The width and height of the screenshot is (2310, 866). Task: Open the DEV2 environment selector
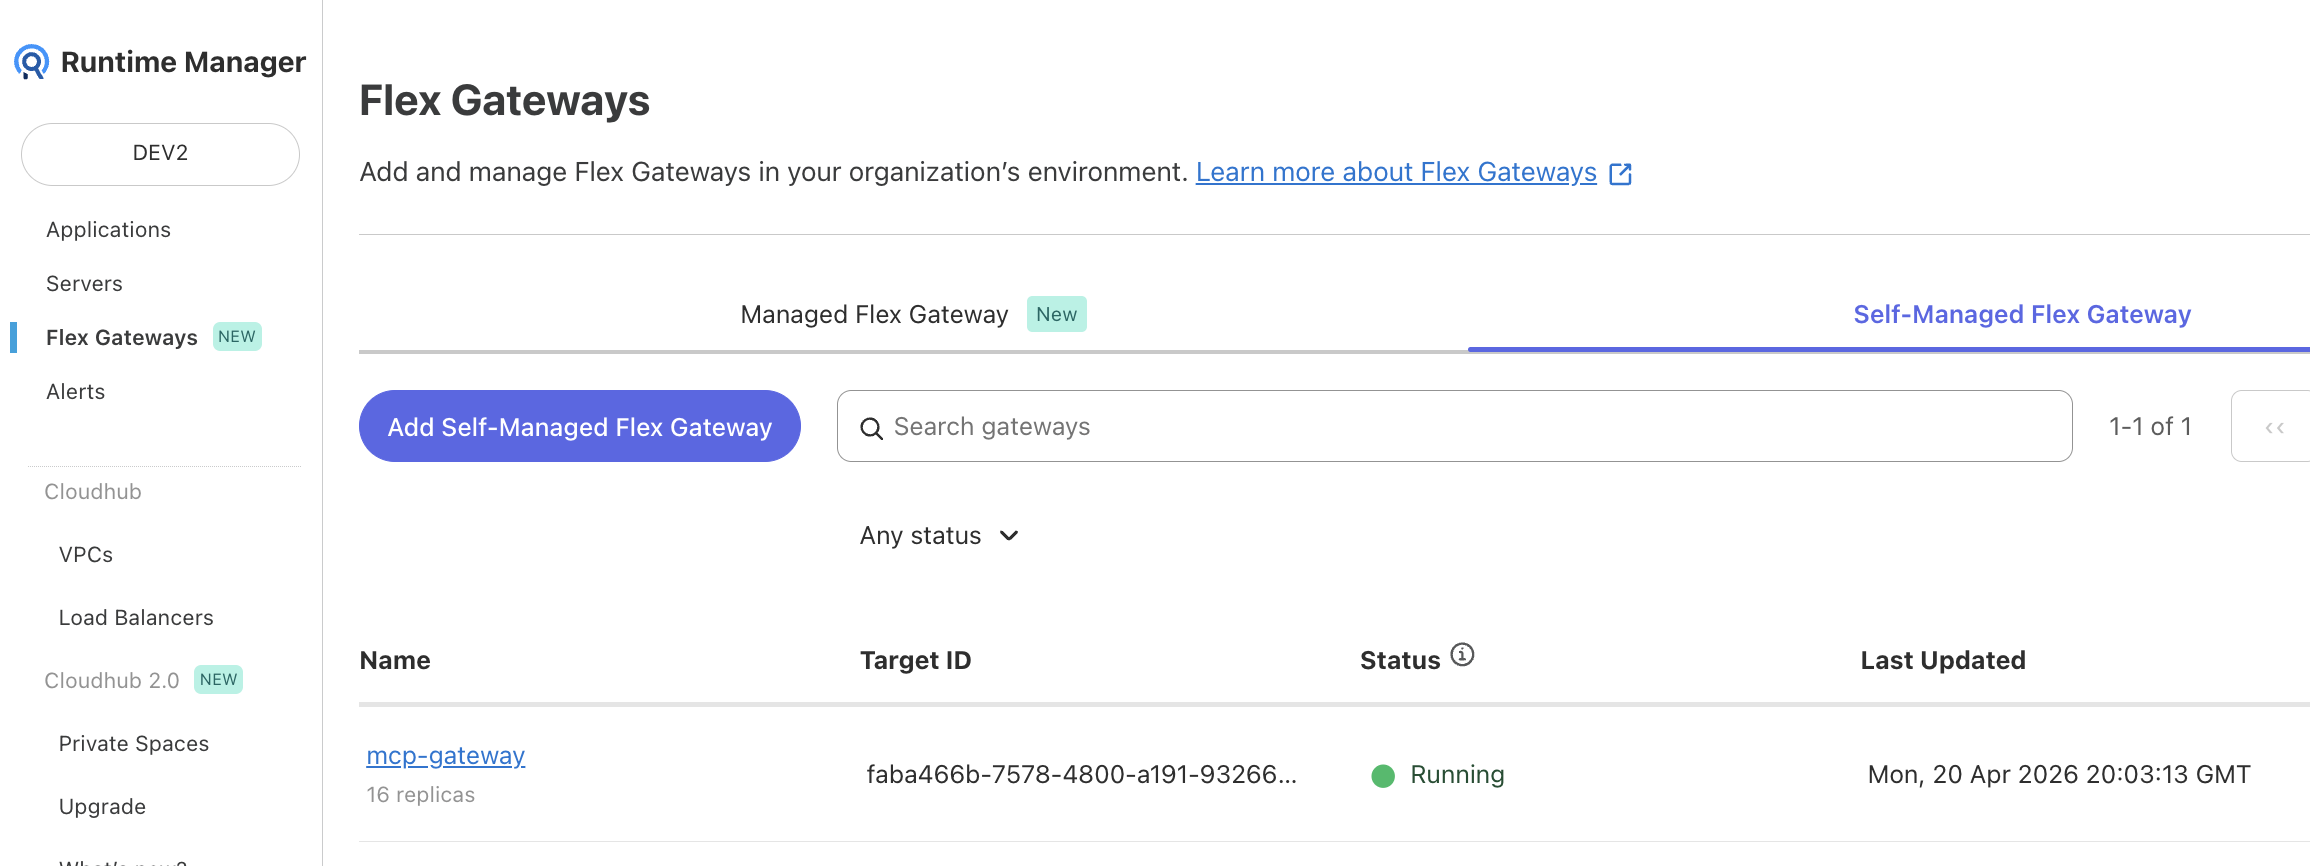point(160,154)
